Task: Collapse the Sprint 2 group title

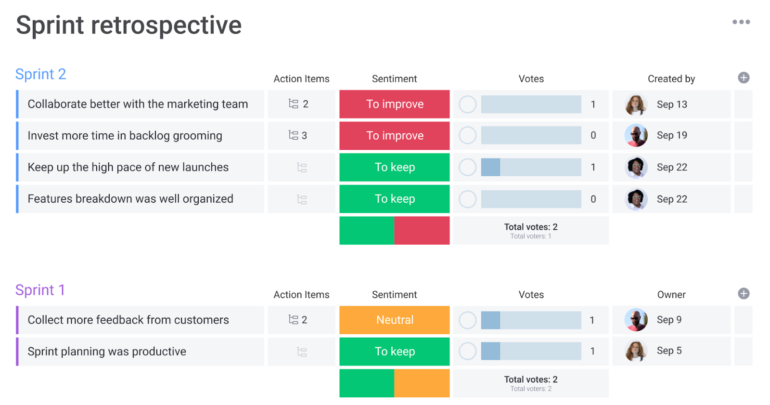Action: [41, 74]
